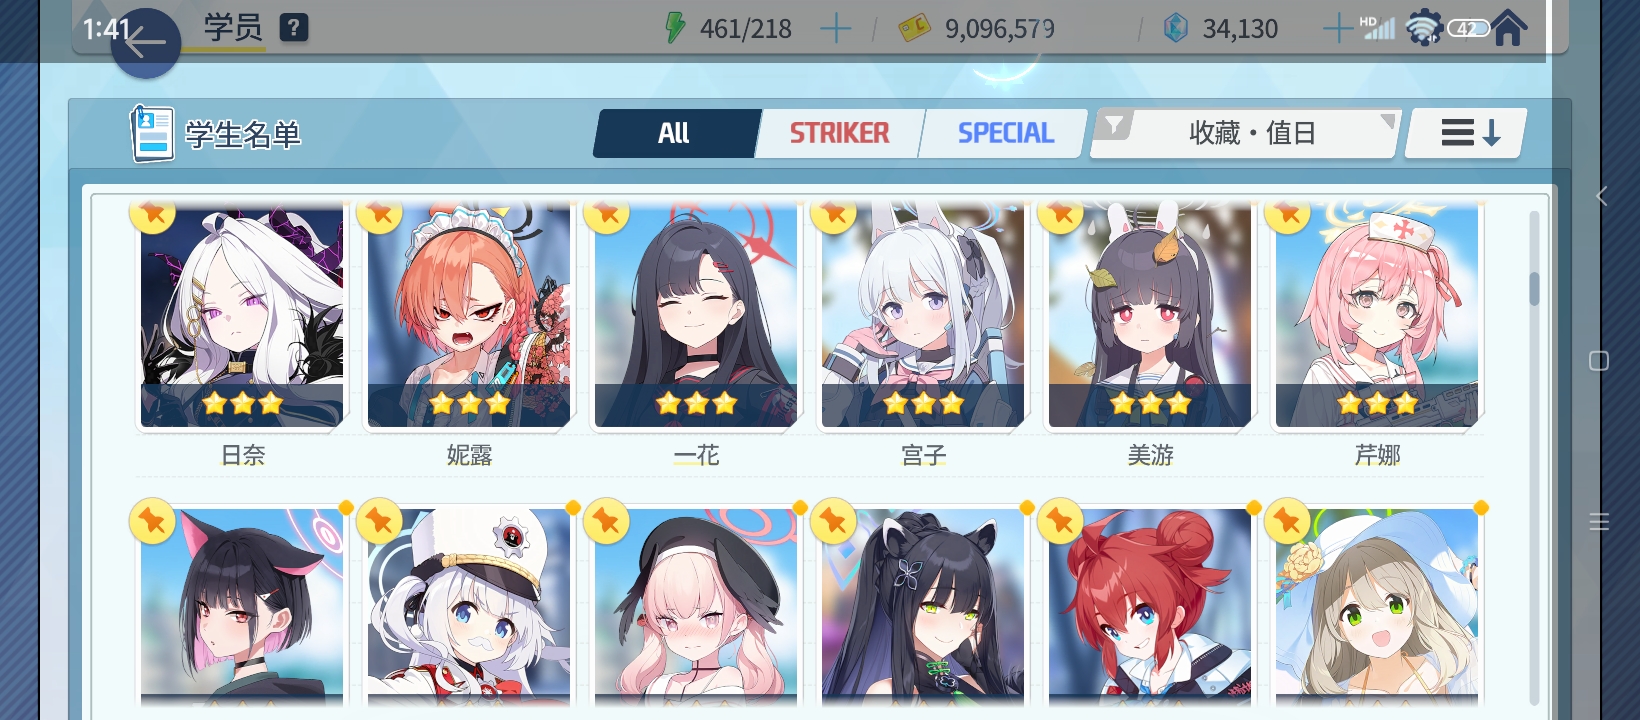Add gems with the plus icon
This screenshot has width=1640, height=720.
tap(1337, 29)
